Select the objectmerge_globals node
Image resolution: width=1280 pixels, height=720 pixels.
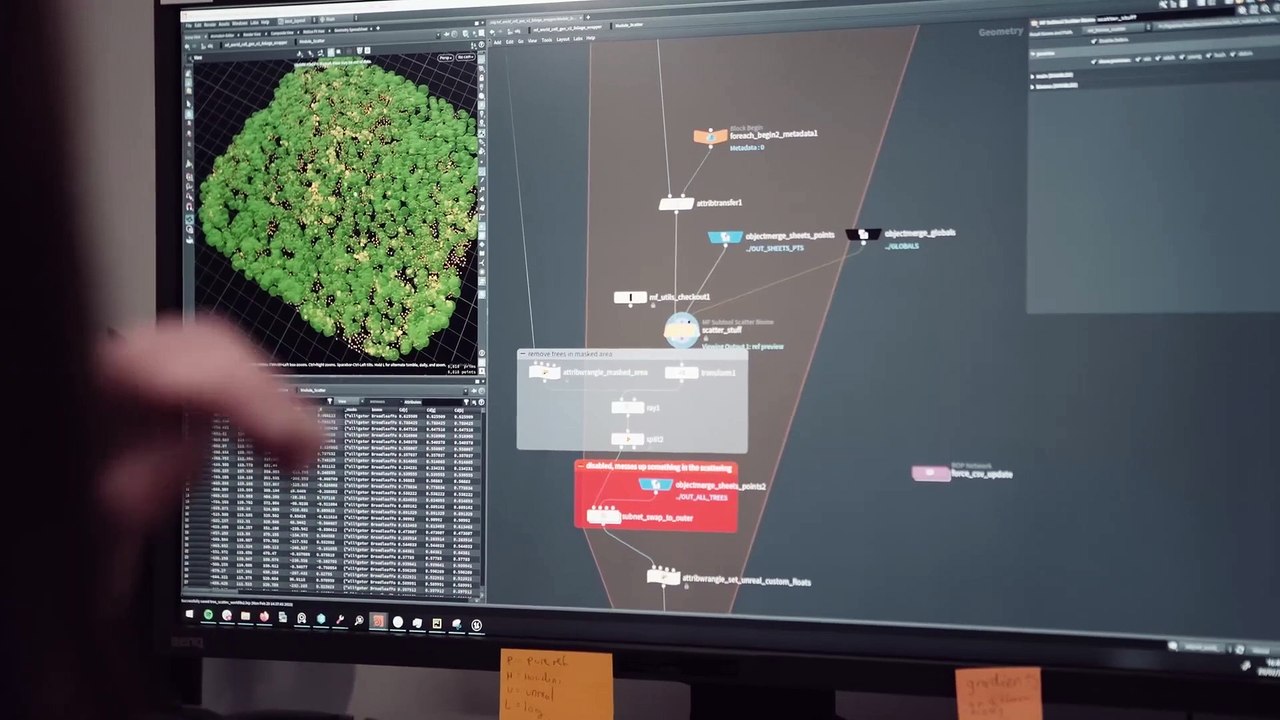click(863, 235)
